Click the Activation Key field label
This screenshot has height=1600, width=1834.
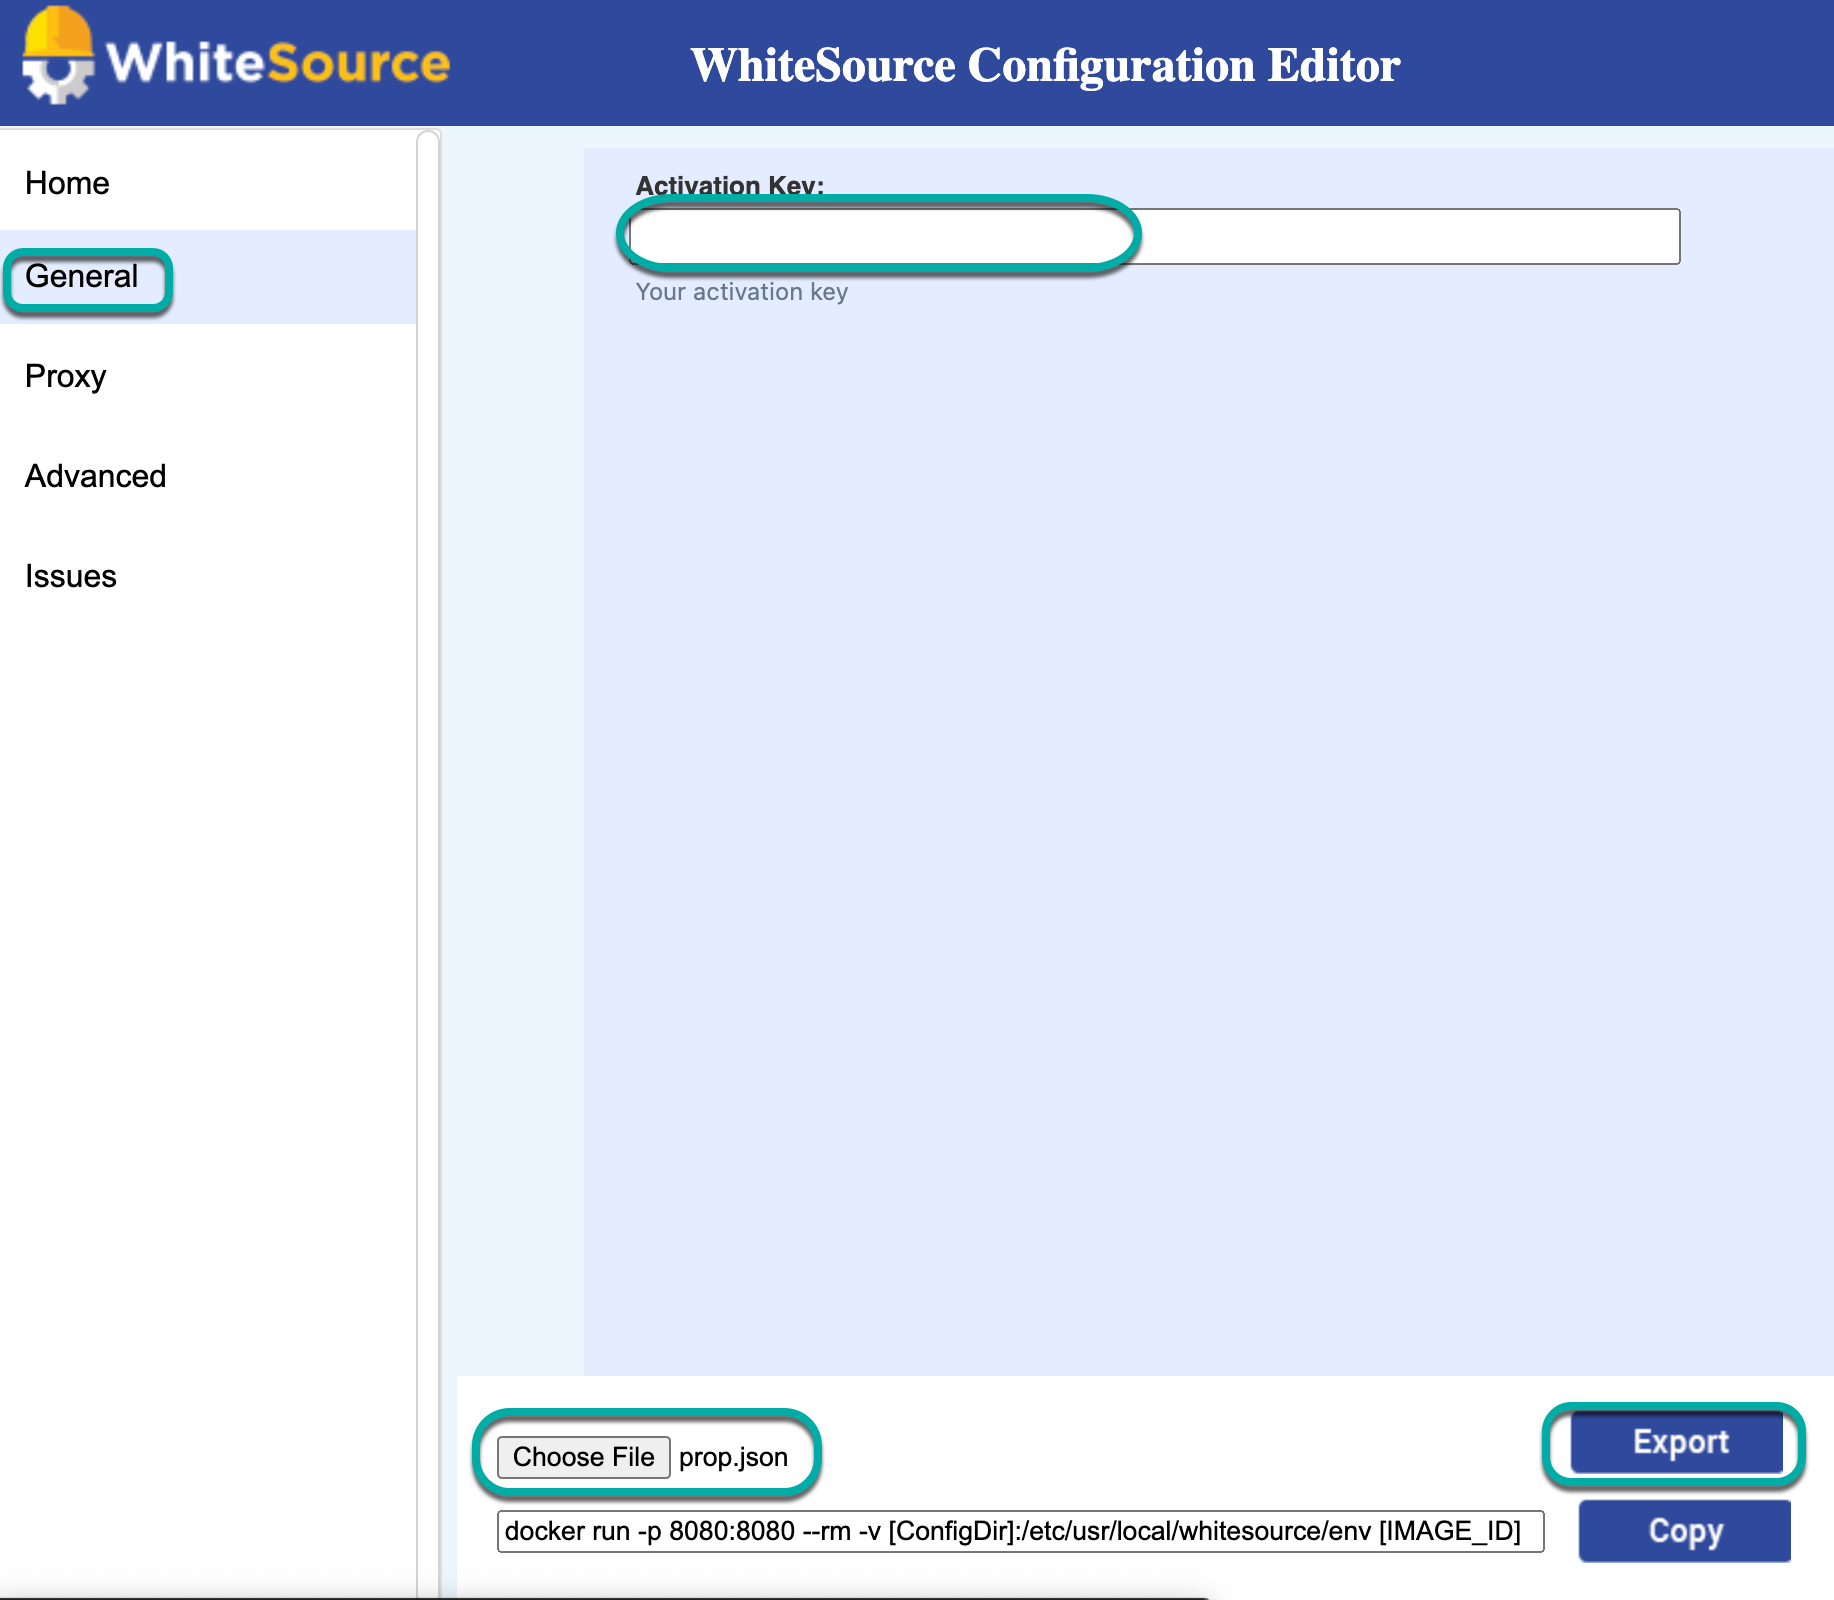(x=729, y=185)
